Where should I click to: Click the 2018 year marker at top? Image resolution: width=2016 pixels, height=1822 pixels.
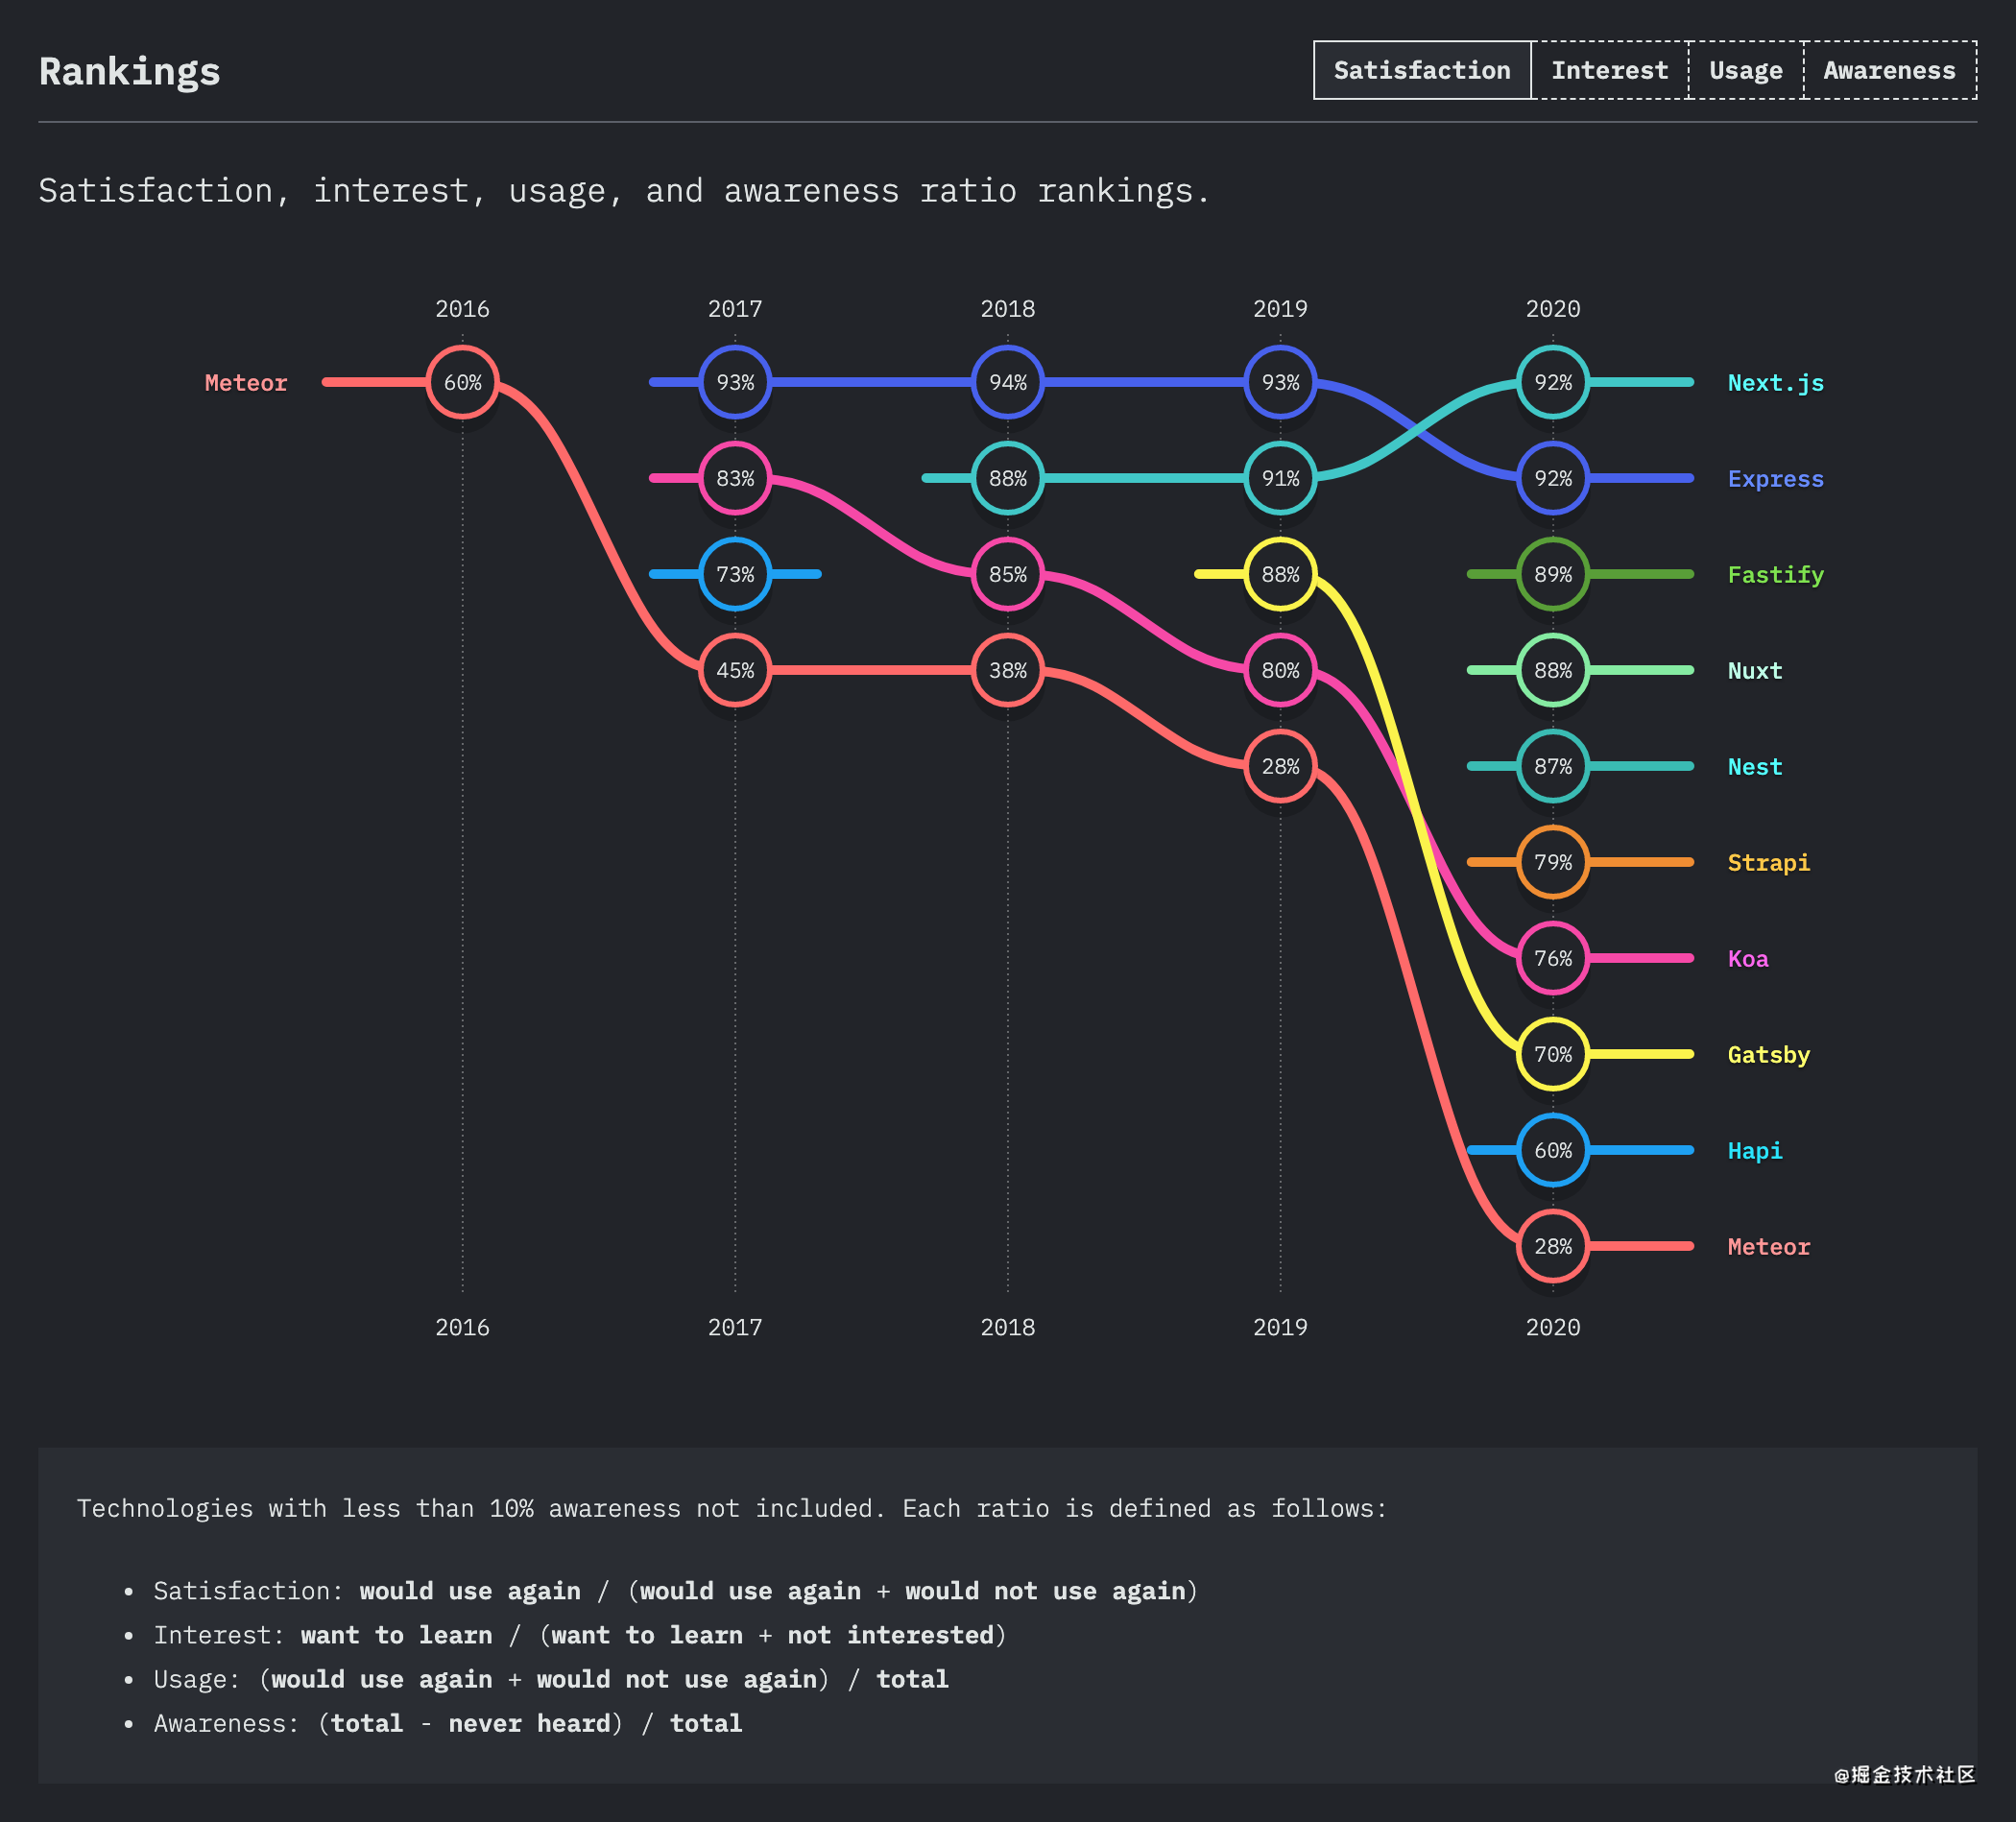click(1008, 309)
